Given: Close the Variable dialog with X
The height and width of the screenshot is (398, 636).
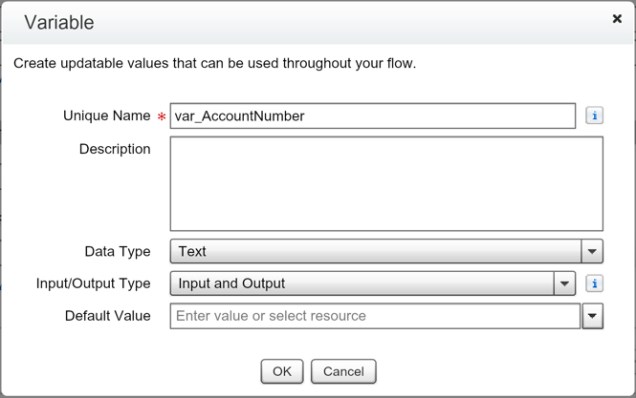Looking at the screenshot, I should pos(617,19).
